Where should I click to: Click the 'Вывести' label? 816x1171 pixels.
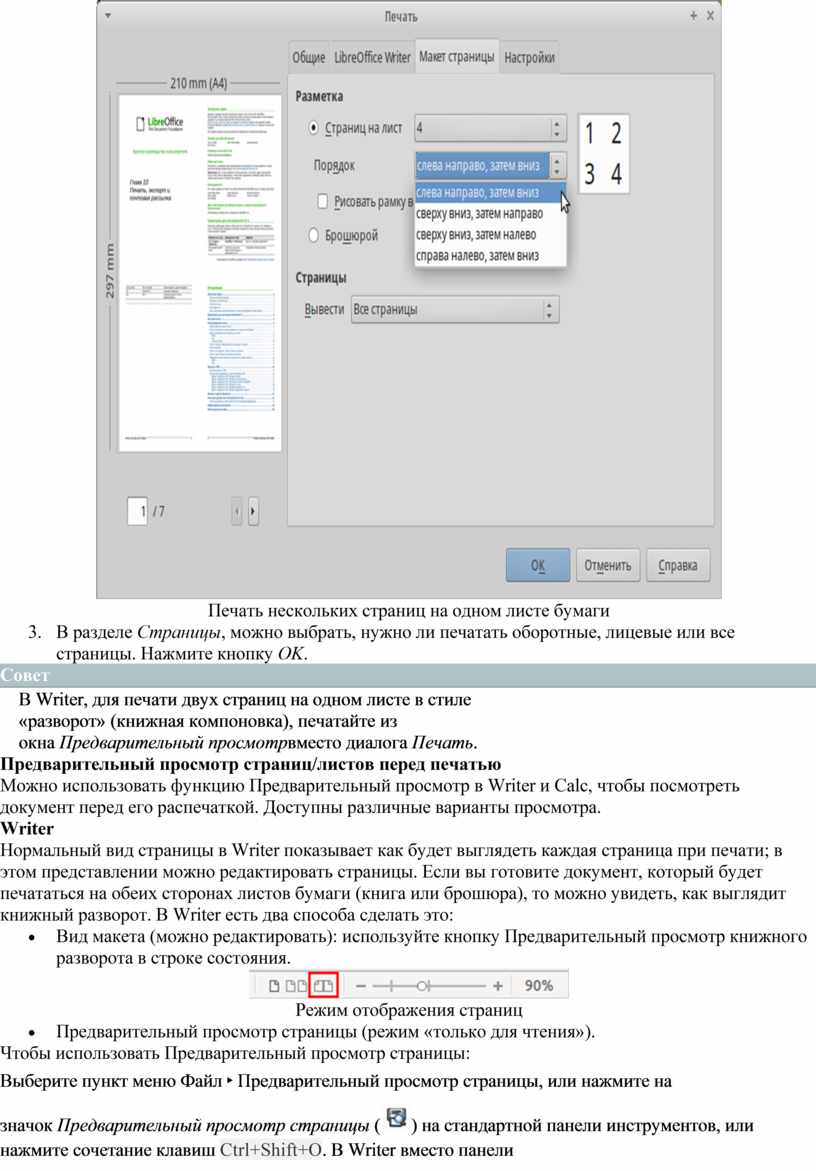pos(324,309)
